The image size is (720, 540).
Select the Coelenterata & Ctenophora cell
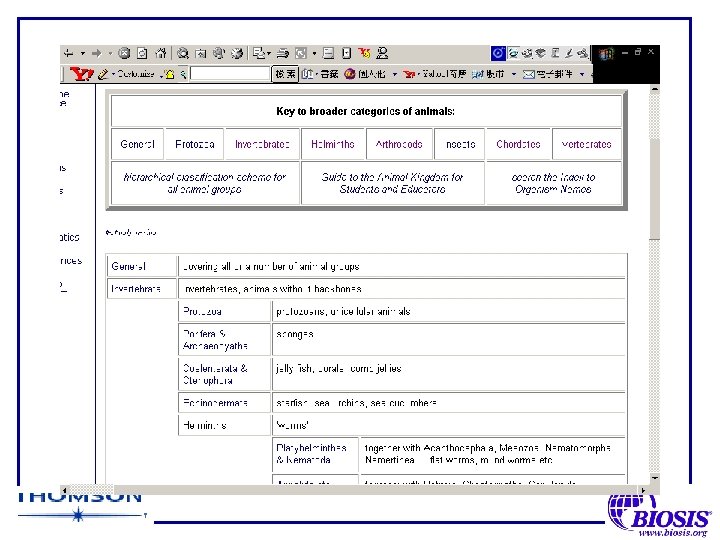tap(224, 374)
